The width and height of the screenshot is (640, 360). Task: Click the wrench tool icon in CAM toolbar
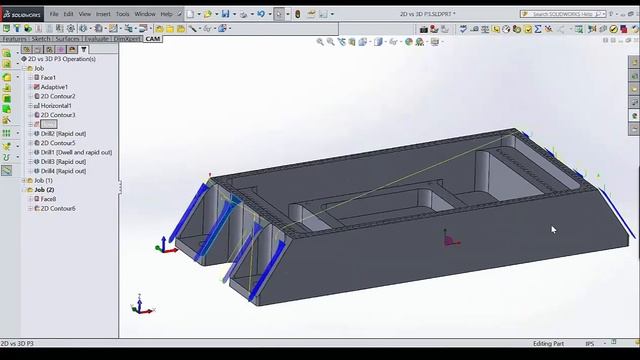pos(192,28)
